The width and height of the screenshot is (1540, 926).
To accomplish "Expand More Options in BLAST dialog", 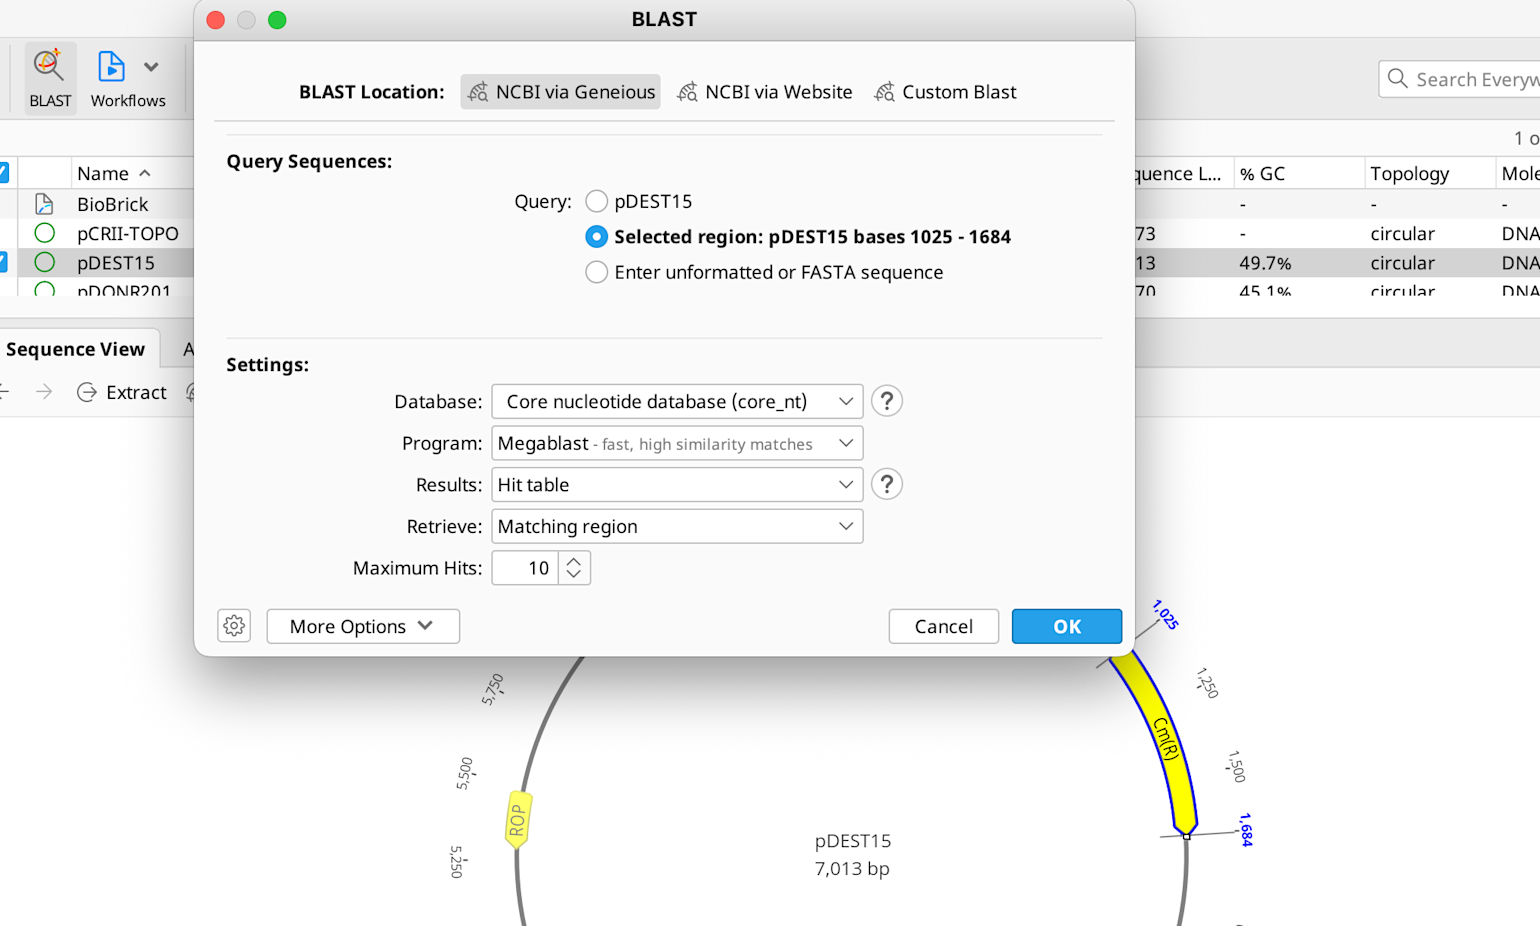I will (x=362, y=626).
